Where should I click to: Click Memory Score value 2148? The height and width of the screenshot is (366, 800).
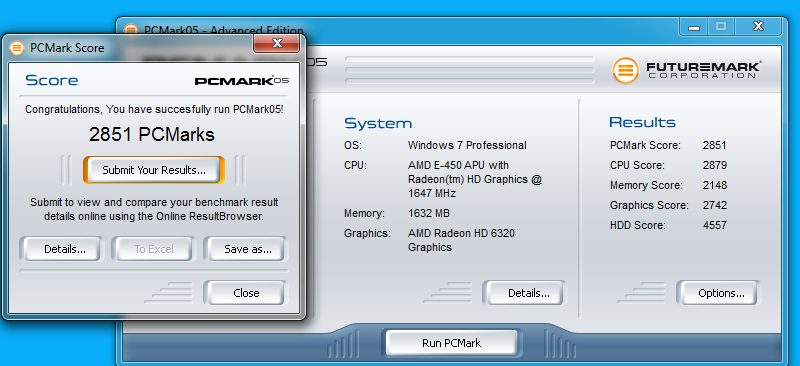click(714, 185)
